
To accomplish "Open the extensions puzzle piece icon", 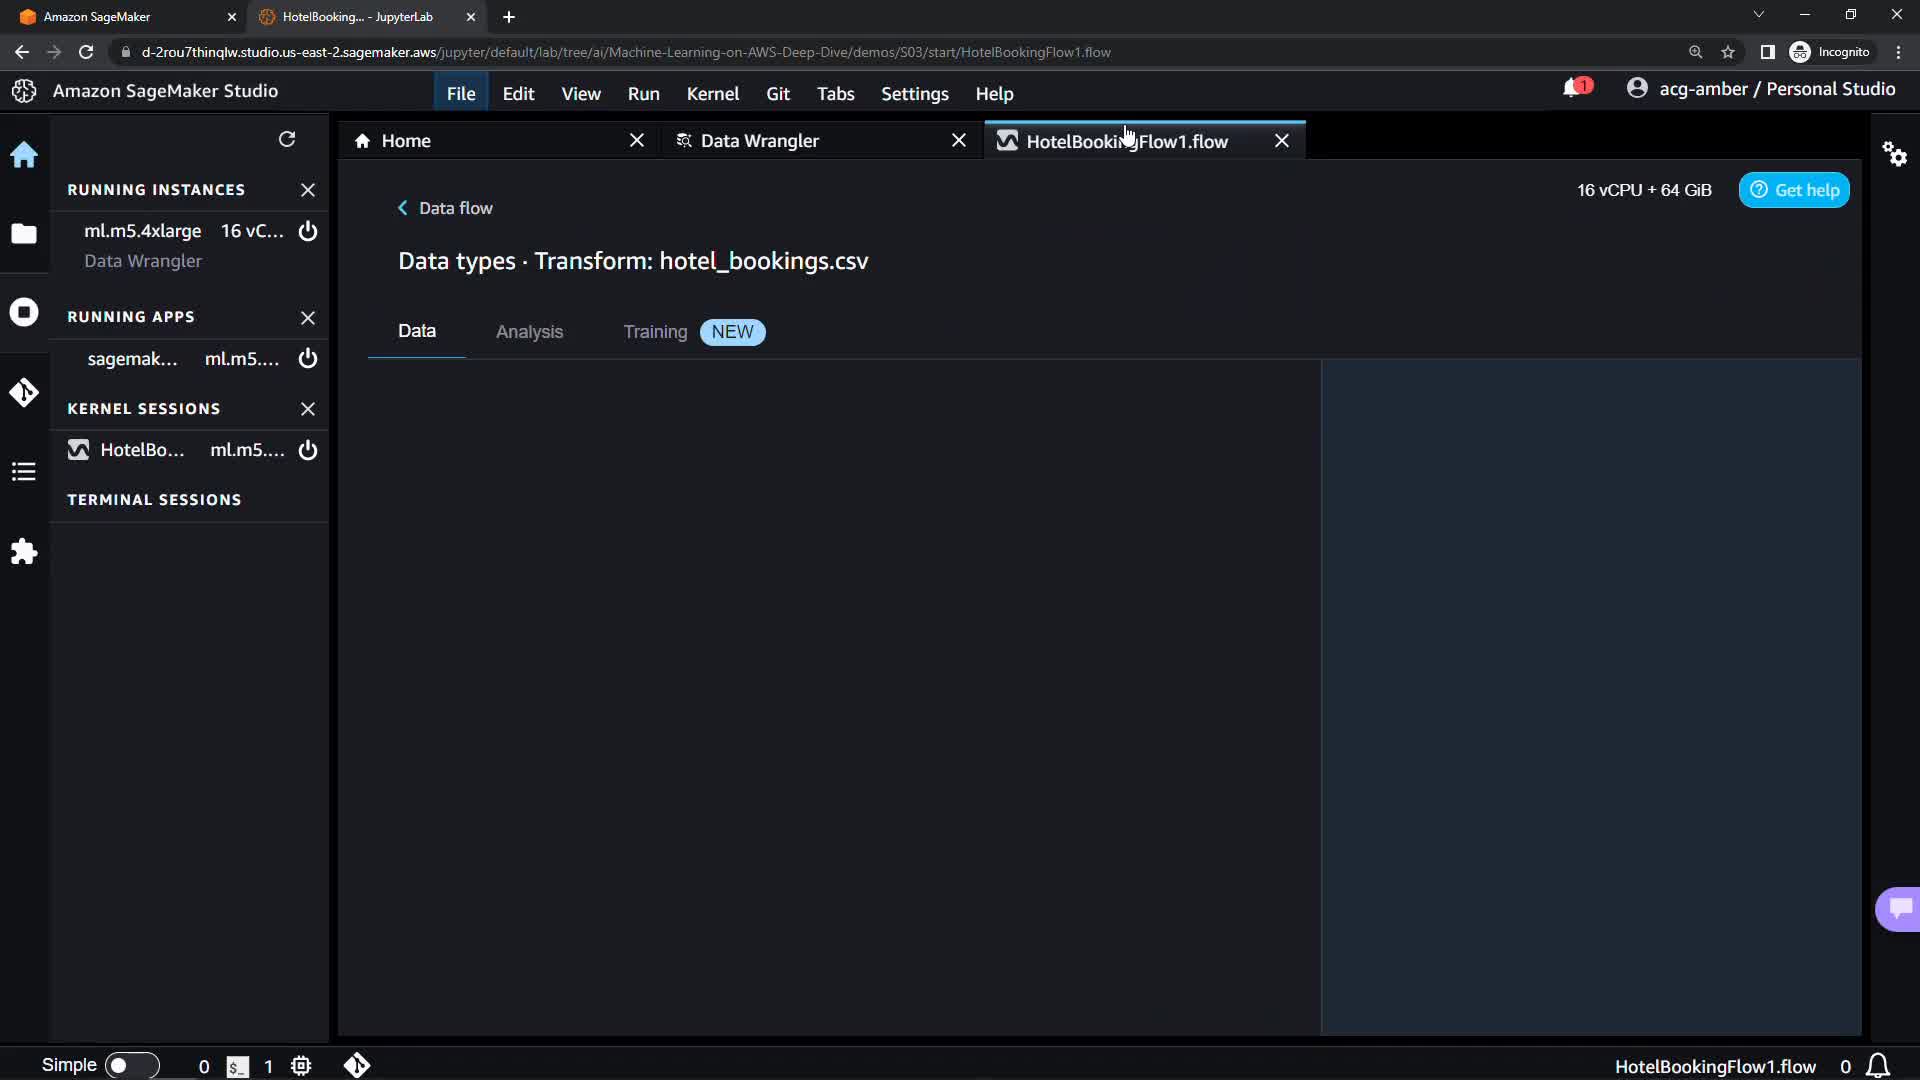I will coord(24,552).
